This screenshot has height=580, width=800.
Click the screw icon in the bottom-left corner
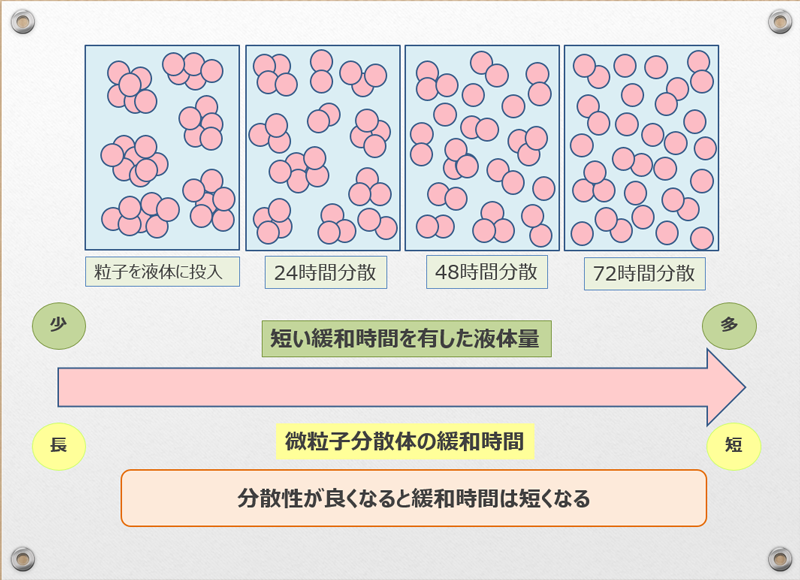click(21, 558)
